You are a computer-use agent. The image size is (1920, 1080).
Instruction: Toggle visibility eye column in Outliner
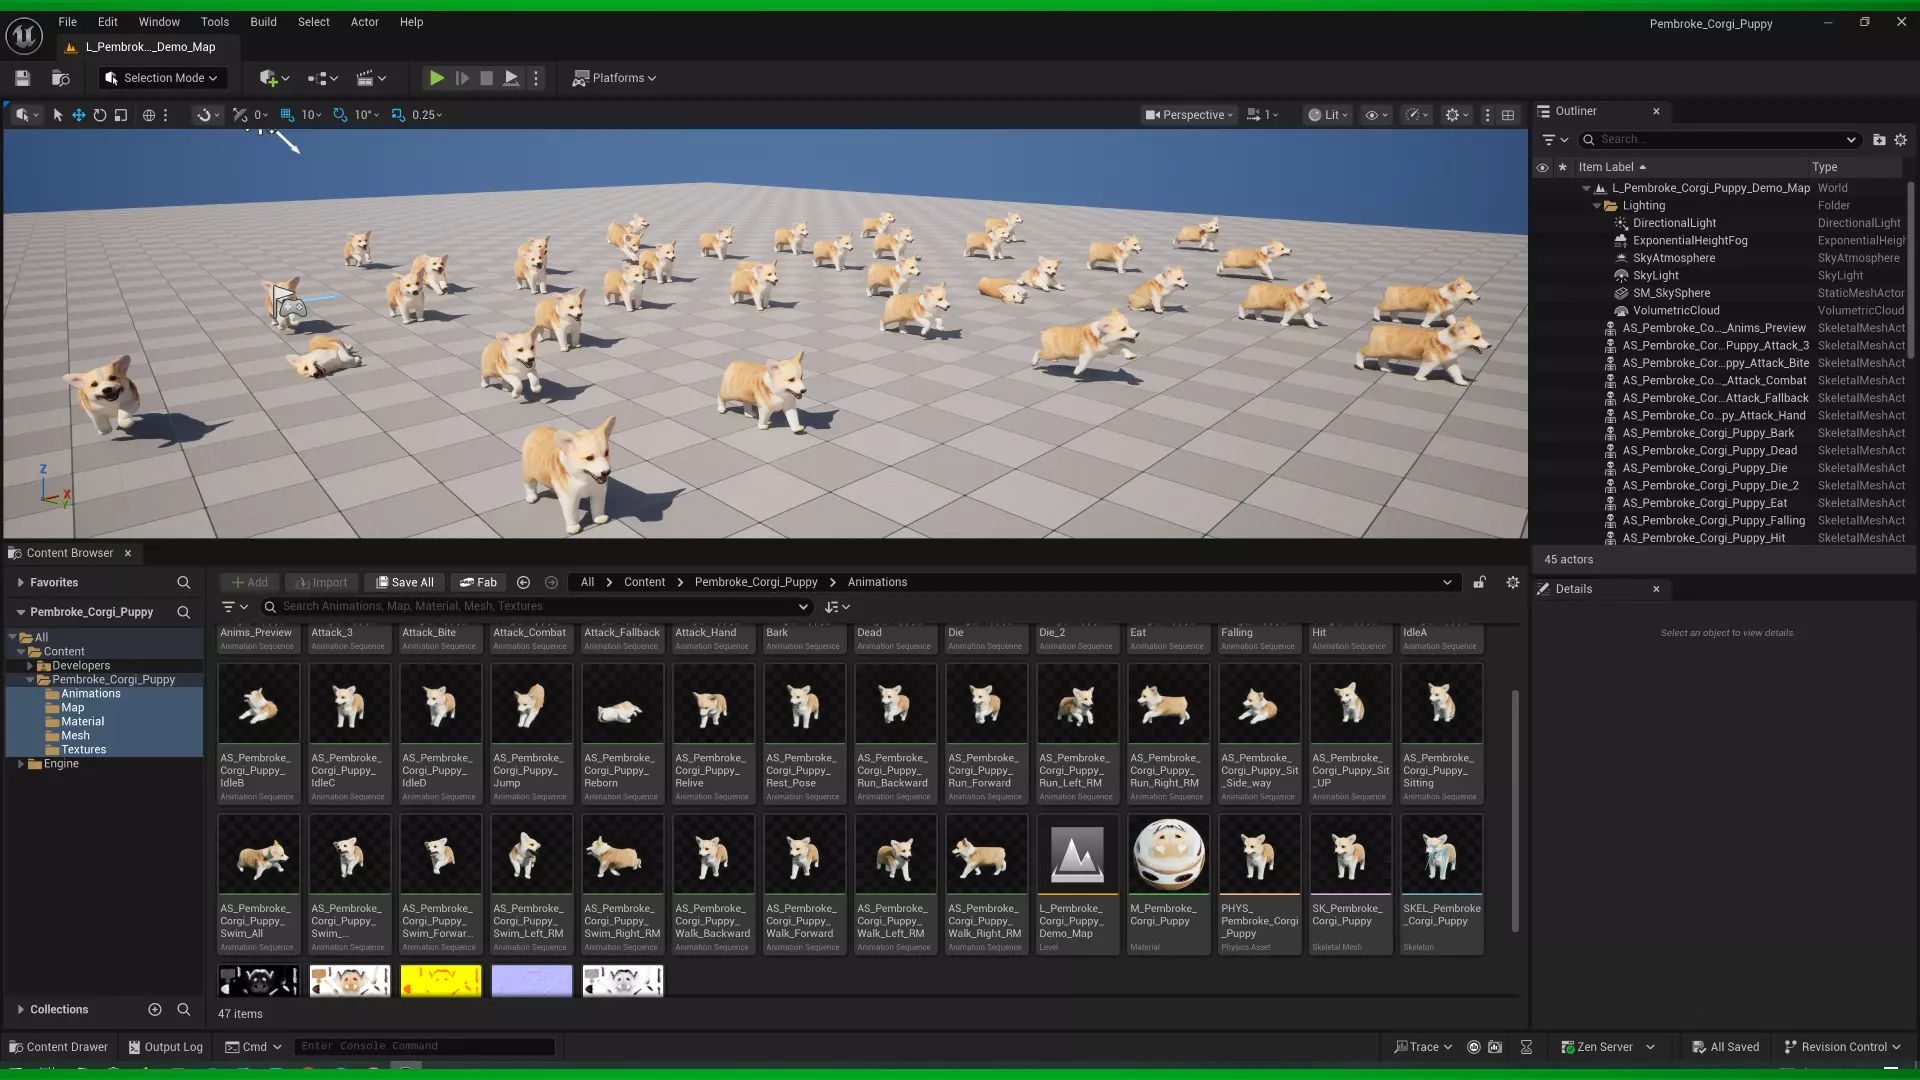[x=1542, y=167]
